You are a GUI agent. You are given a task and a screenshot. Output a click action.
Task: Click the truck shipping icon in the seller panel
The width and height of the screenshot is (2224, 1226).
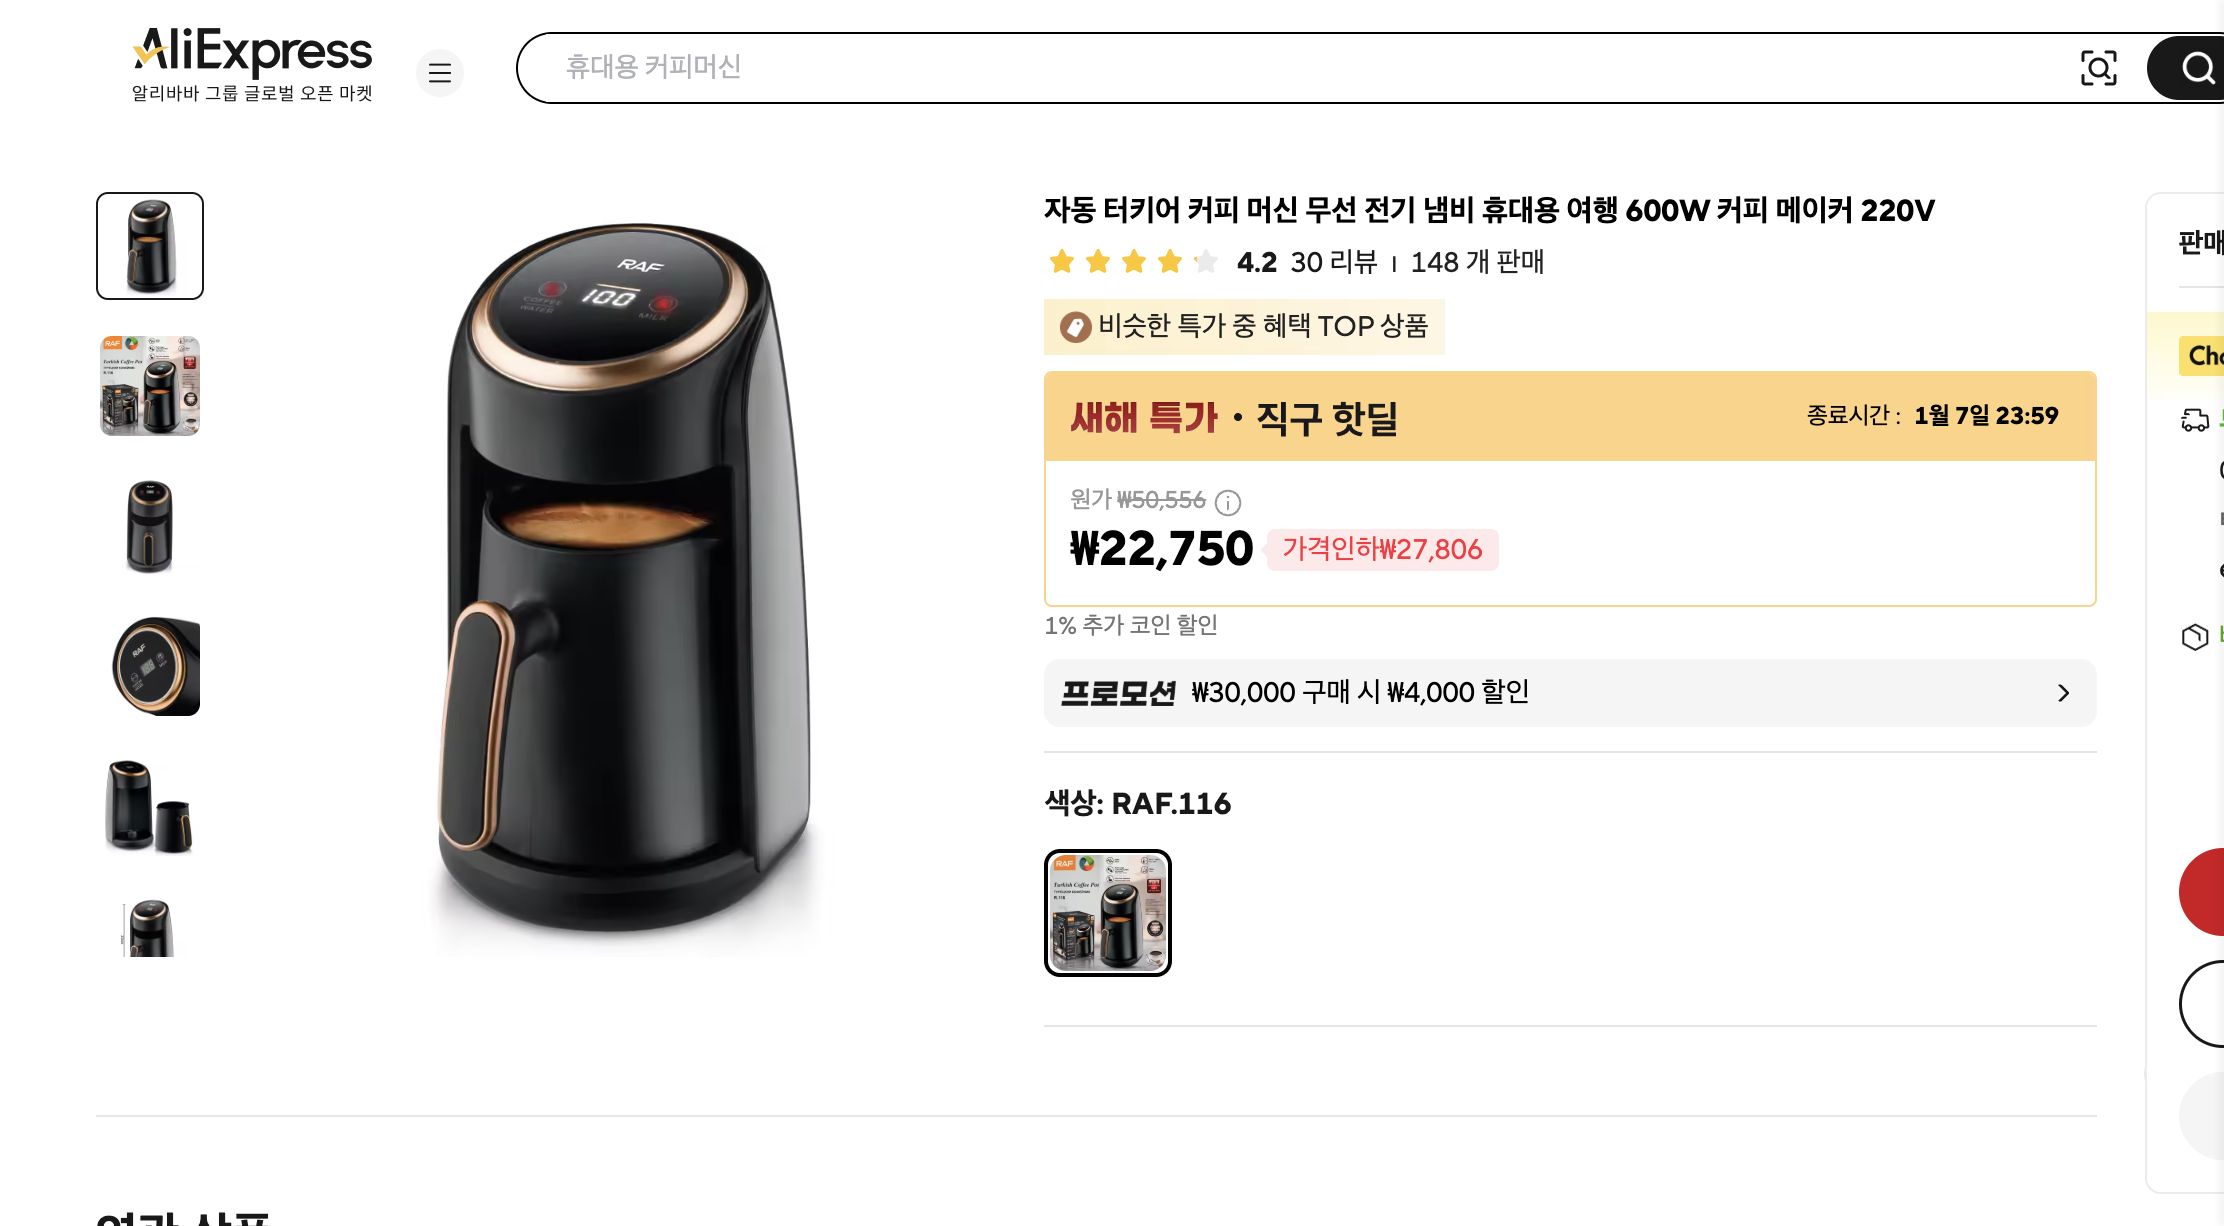[x=2194, y=421]
